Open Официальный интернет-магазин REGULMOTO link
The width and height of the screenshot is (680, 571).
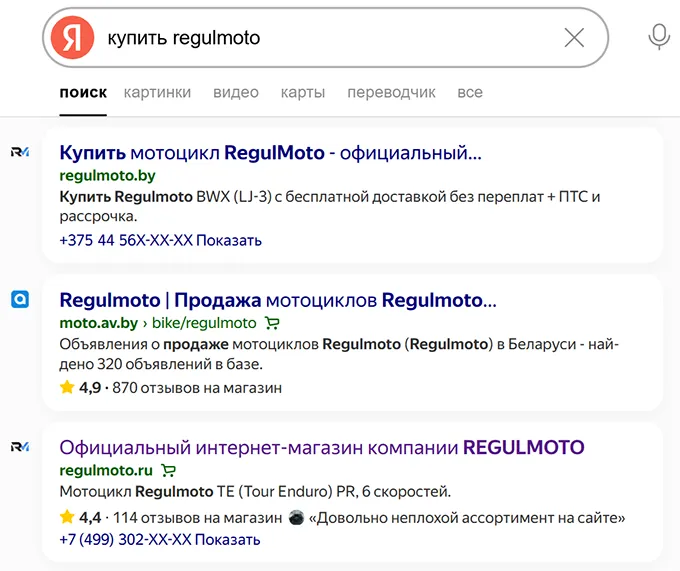321,447
